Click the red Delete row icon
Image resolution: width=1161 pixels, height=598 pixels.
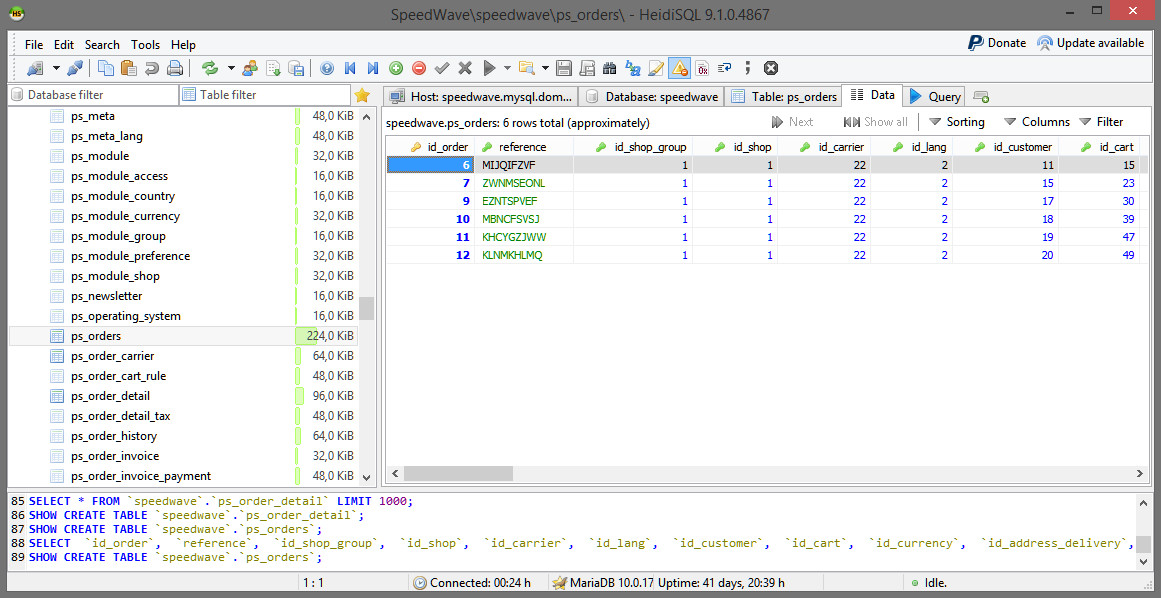[419, 68]
